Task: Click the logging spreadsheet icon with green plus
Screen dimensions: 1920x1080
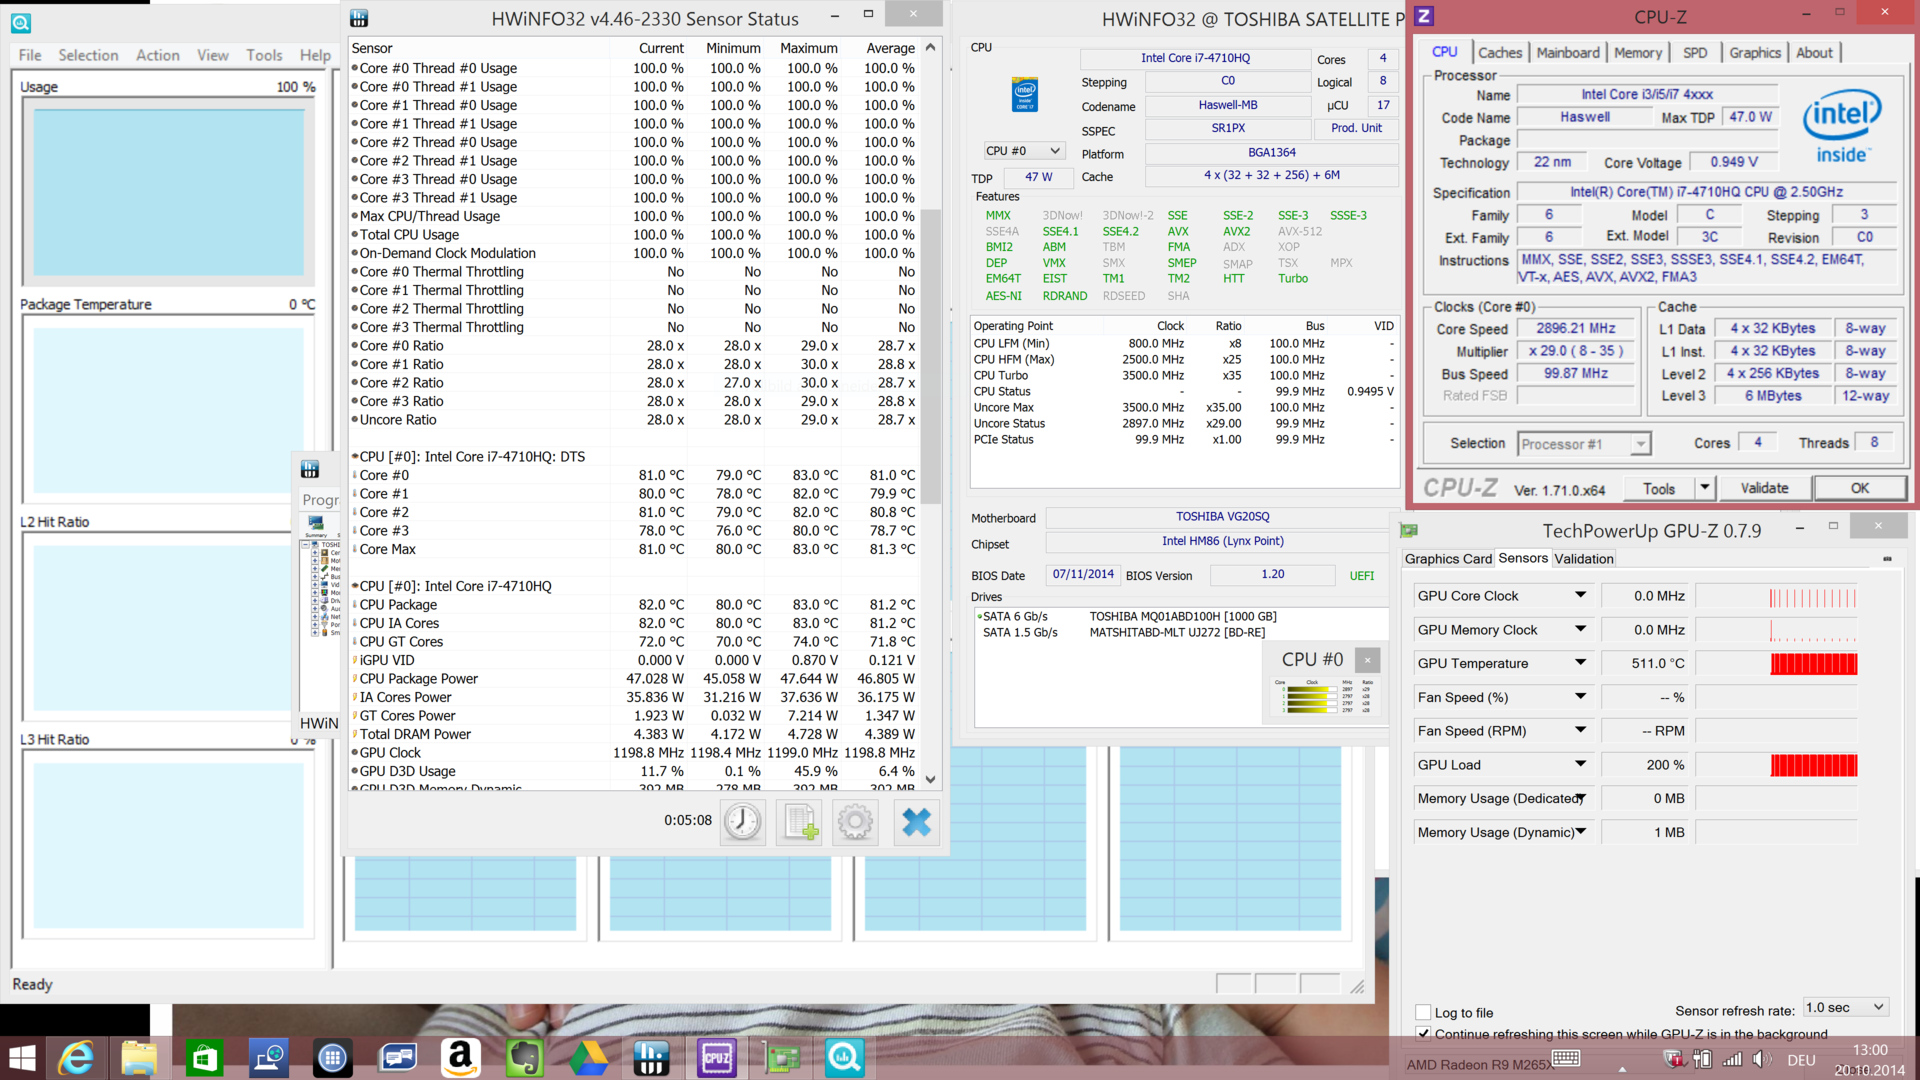Action: tap(800, 822)
